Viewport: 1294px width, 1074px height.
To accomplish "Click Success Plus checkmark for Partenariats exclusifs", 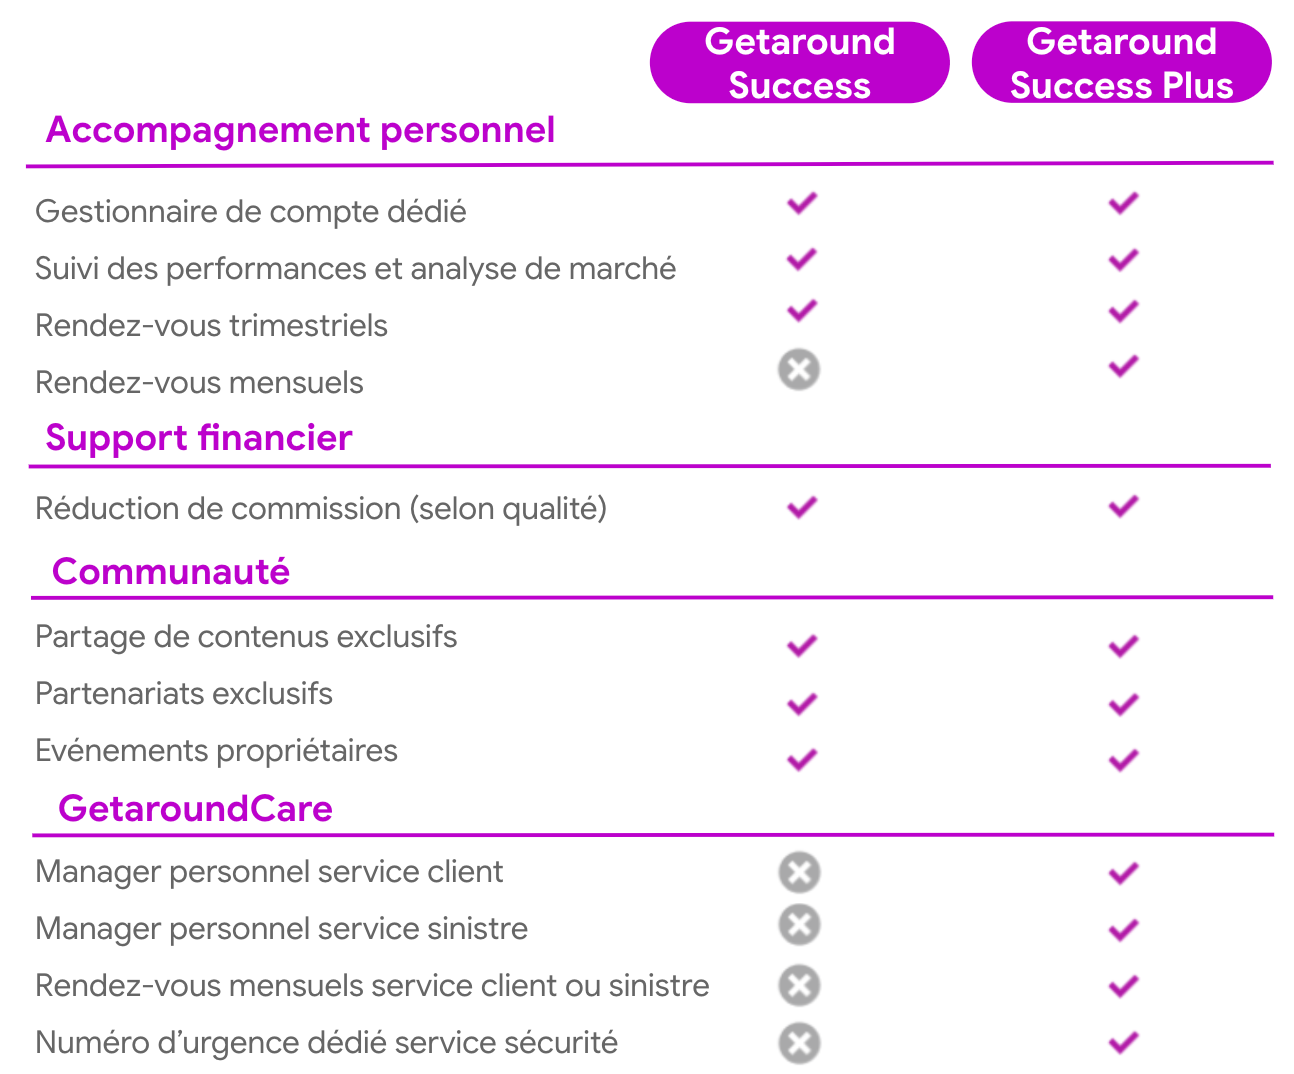I will [x=1123, y=704].
